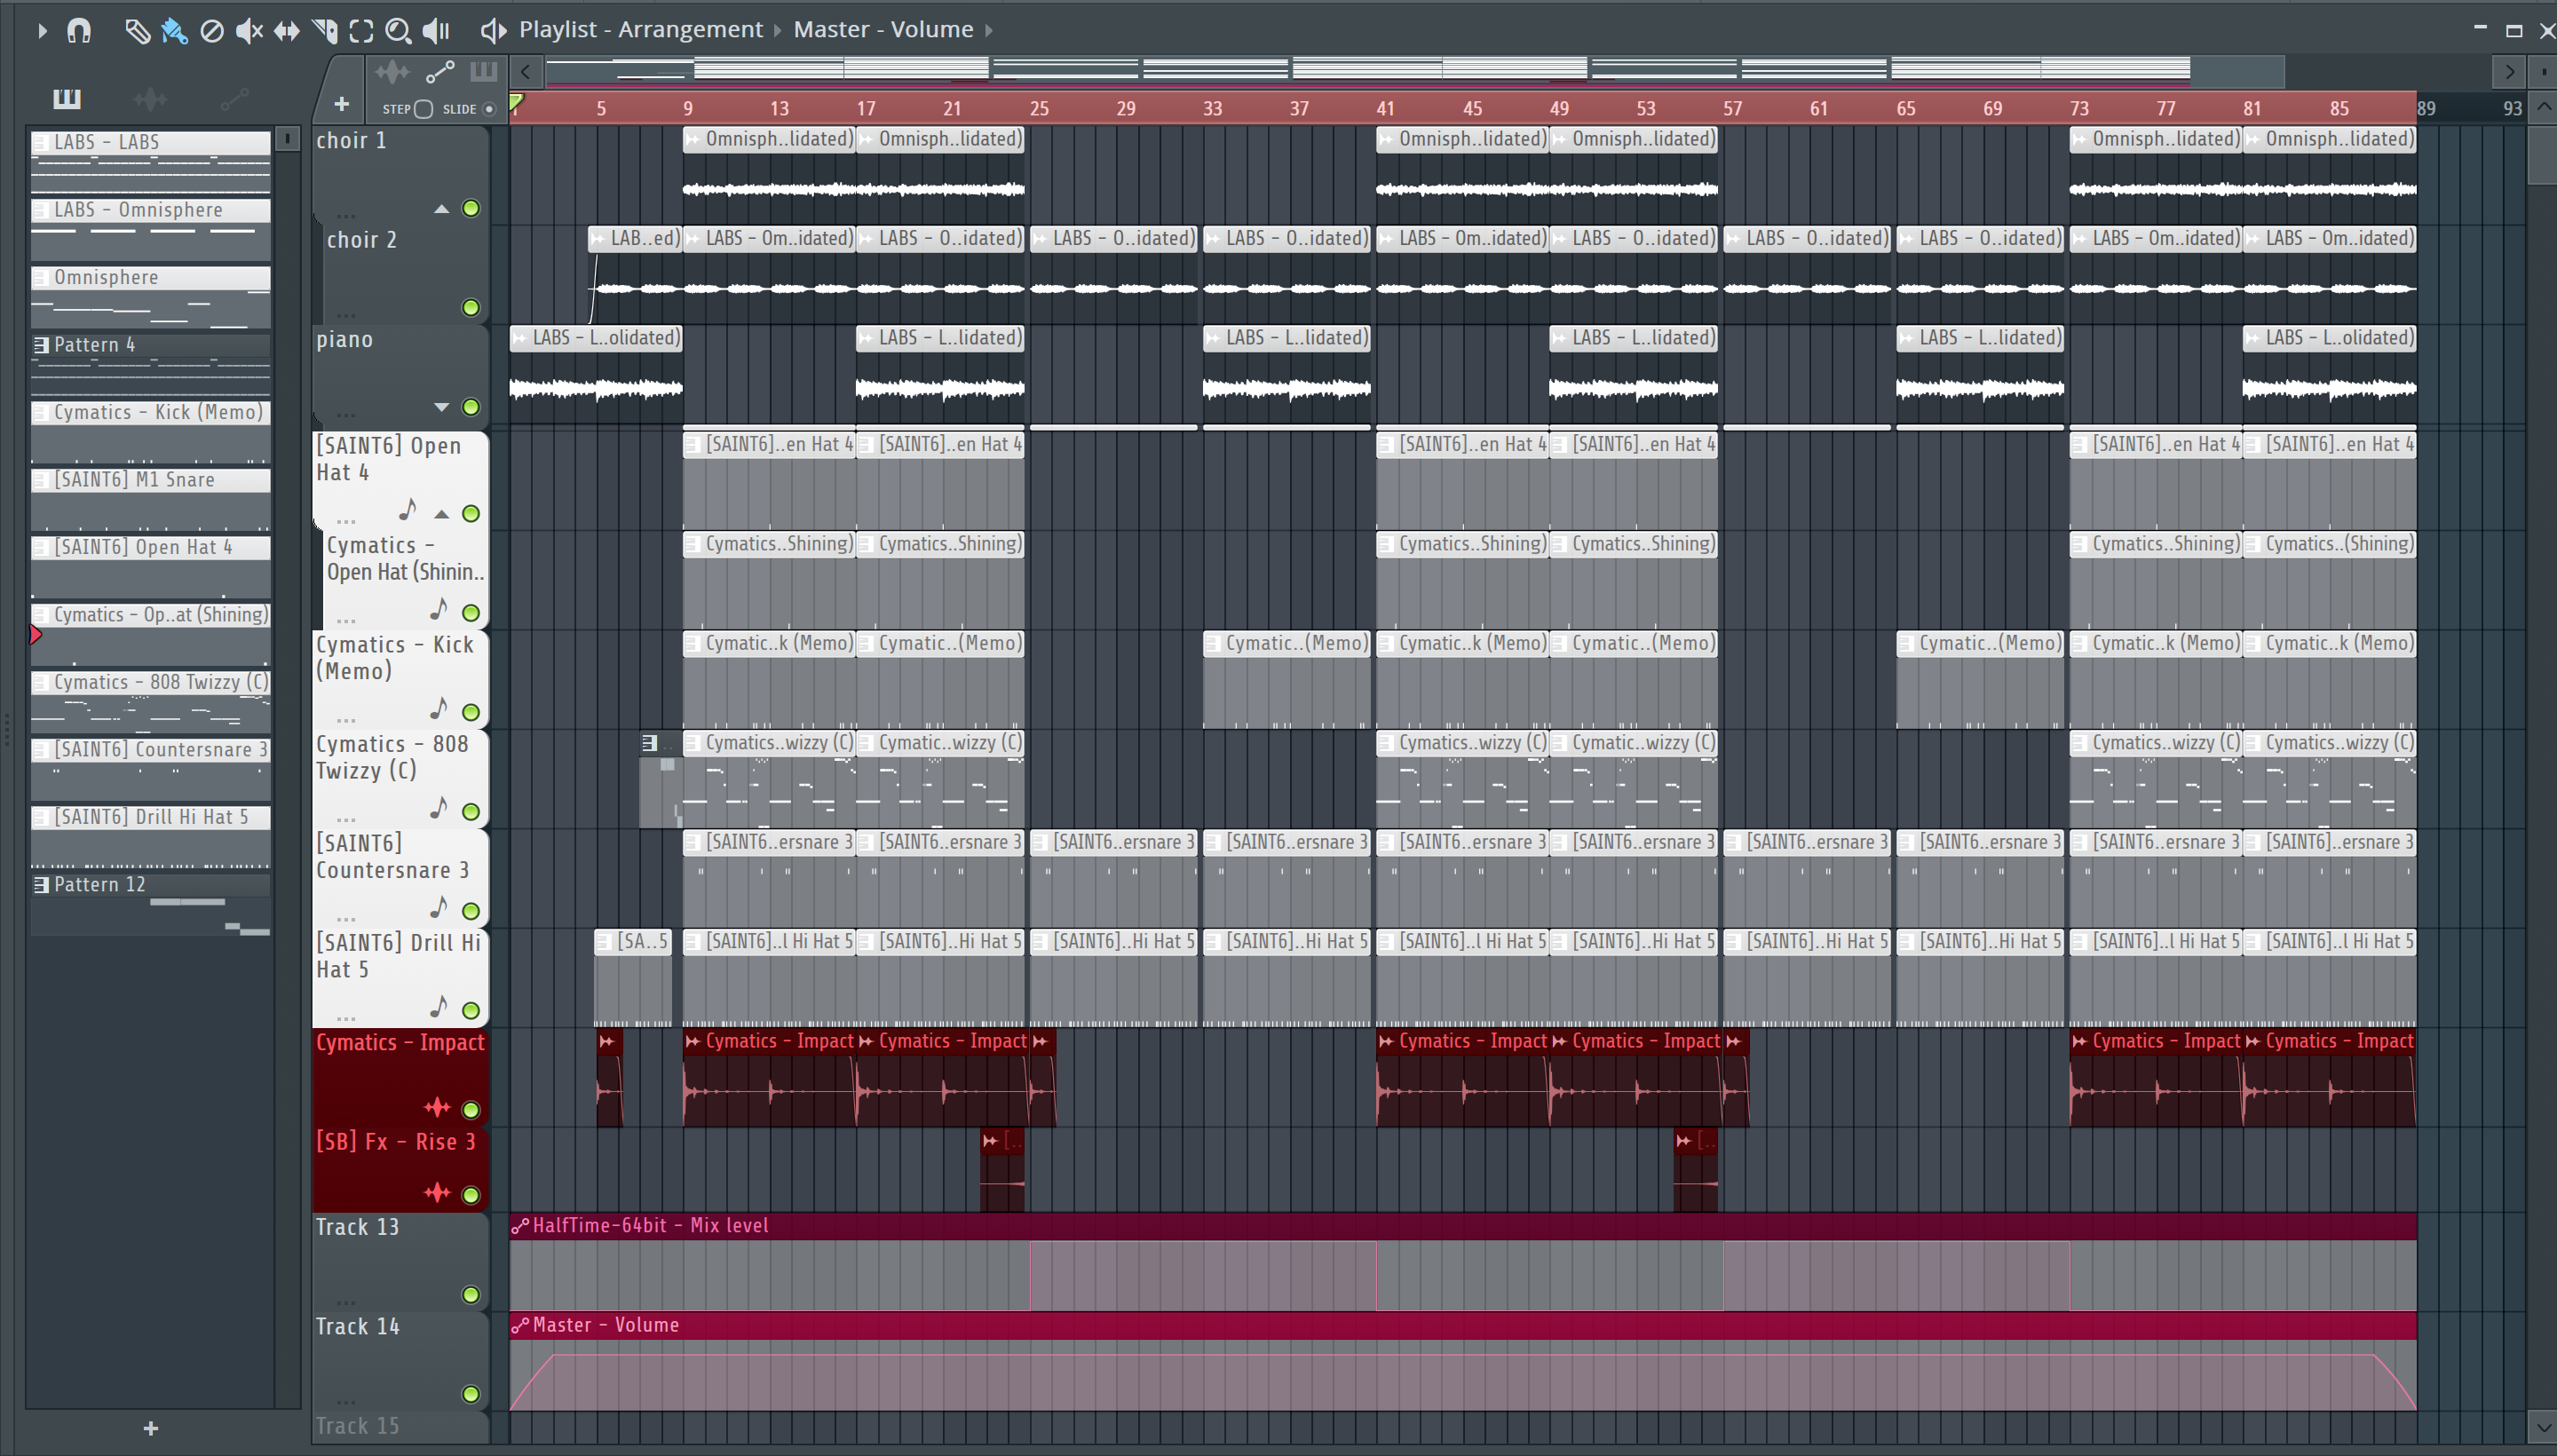The height and width of the screenshot is (1456, 2557).
Task: Collapse choir 1 group arrow
Action: 441,209
